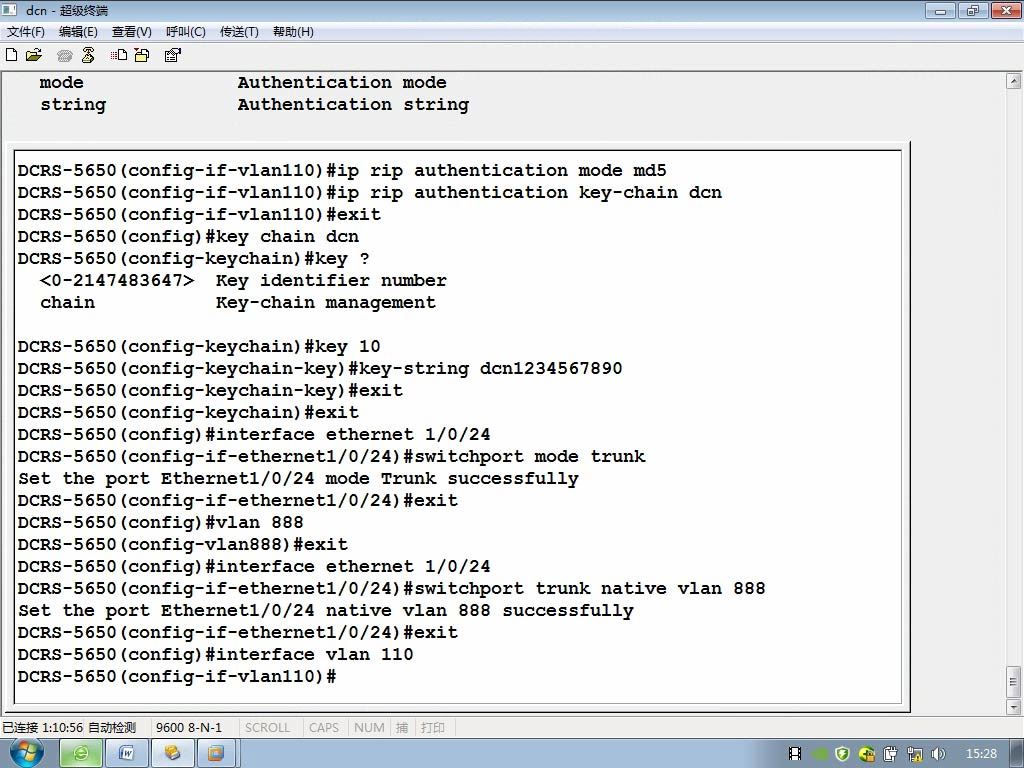Click the final config-if-vlan110 prompt line
The height and width of the screenshot is (768, 1024).
point(177,677)
